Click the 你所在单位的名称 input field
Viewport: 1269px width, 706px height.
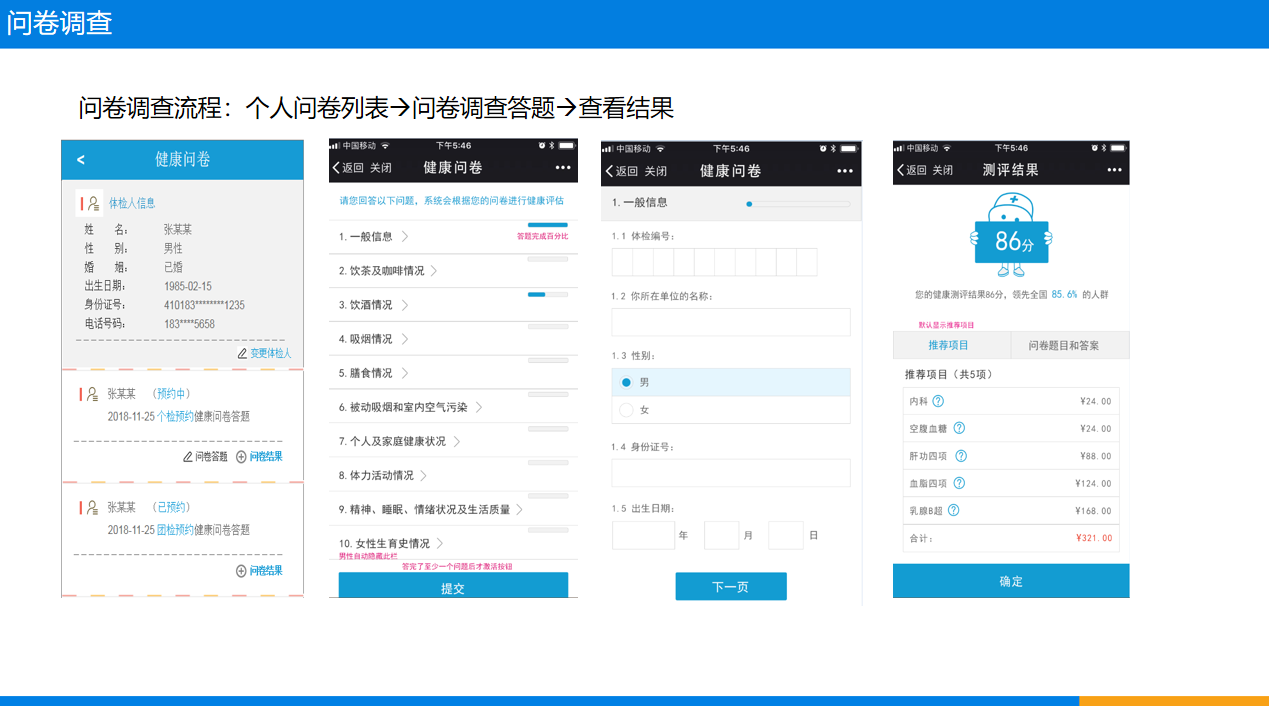point(731,322)
